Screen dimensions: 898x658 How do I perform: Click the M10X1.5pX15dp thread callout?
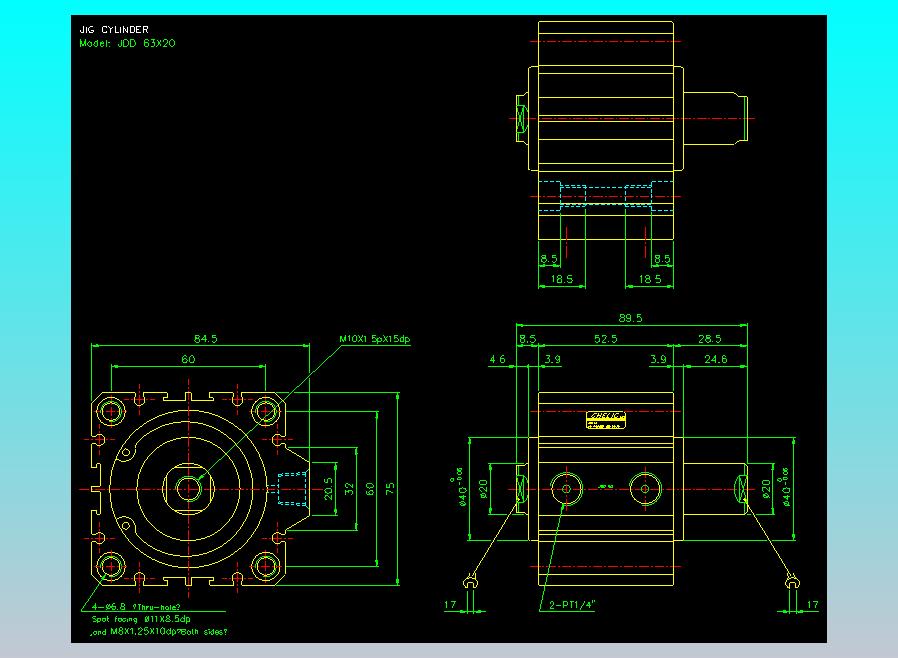[x=375, y=339]
